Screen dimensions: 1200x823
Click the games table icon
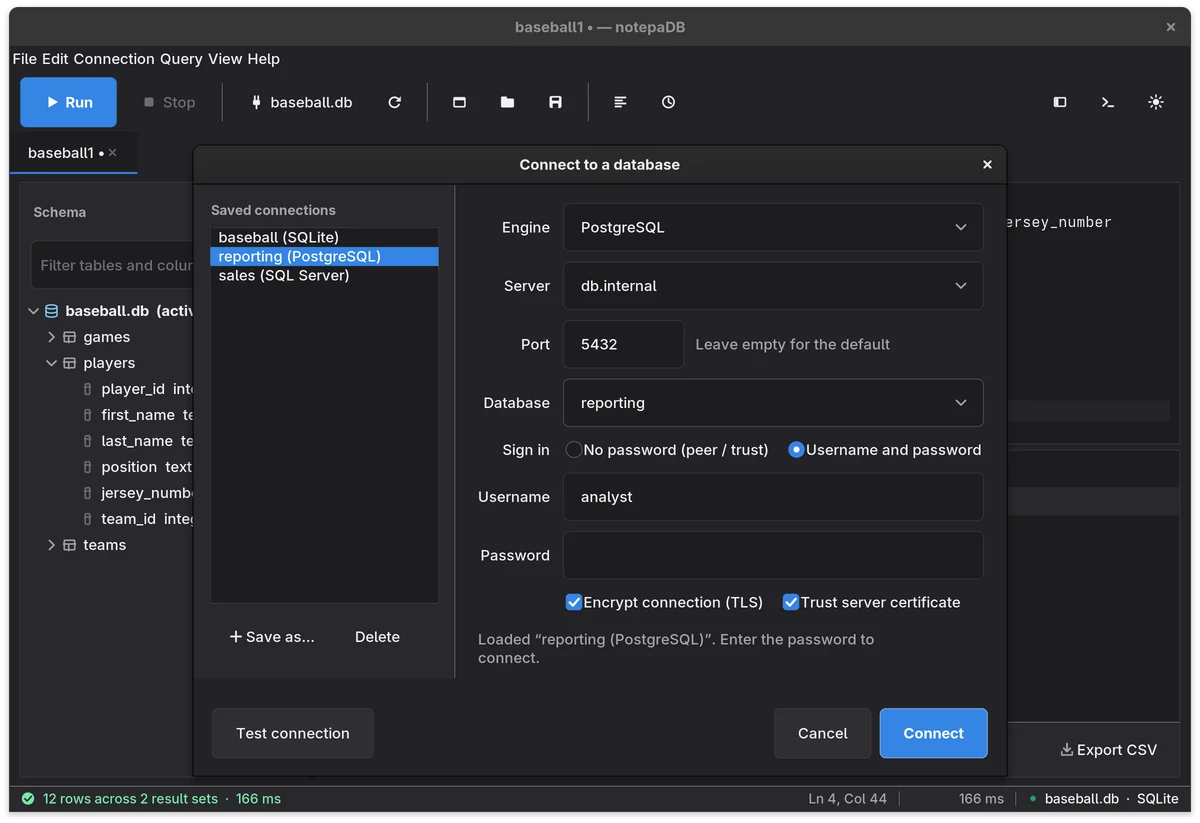70,337
